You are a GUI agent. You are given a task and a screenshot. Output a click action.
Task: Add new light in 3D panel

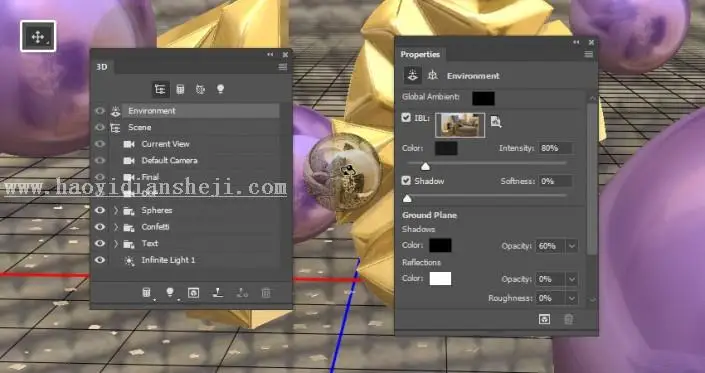tap(170, 293)
